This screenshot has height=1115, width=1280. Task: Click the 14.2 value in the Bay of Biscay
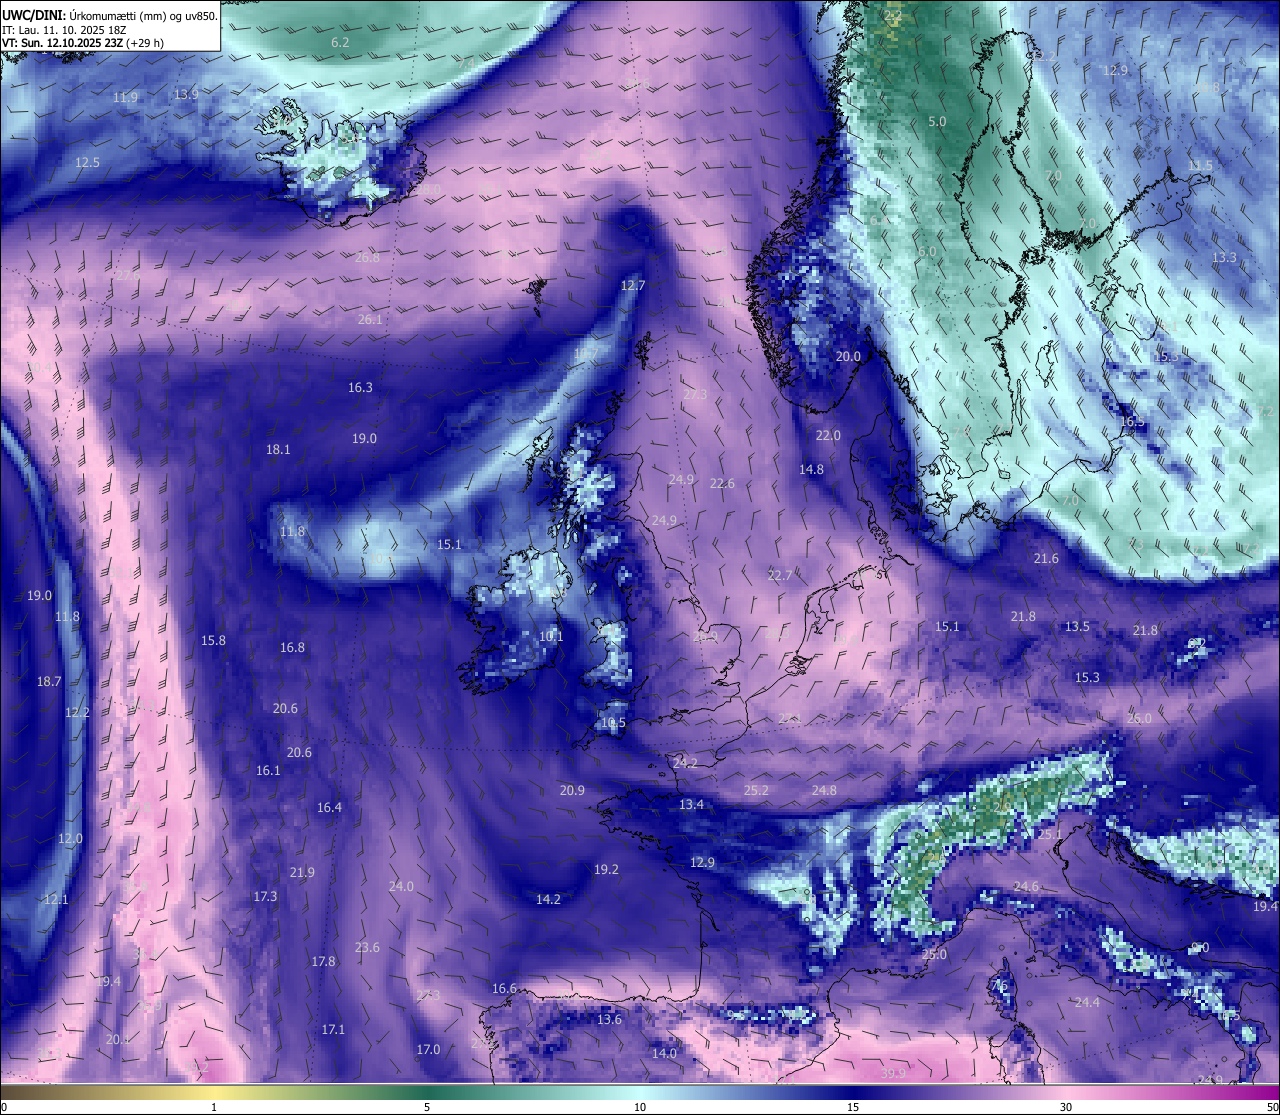click(548, 899)
